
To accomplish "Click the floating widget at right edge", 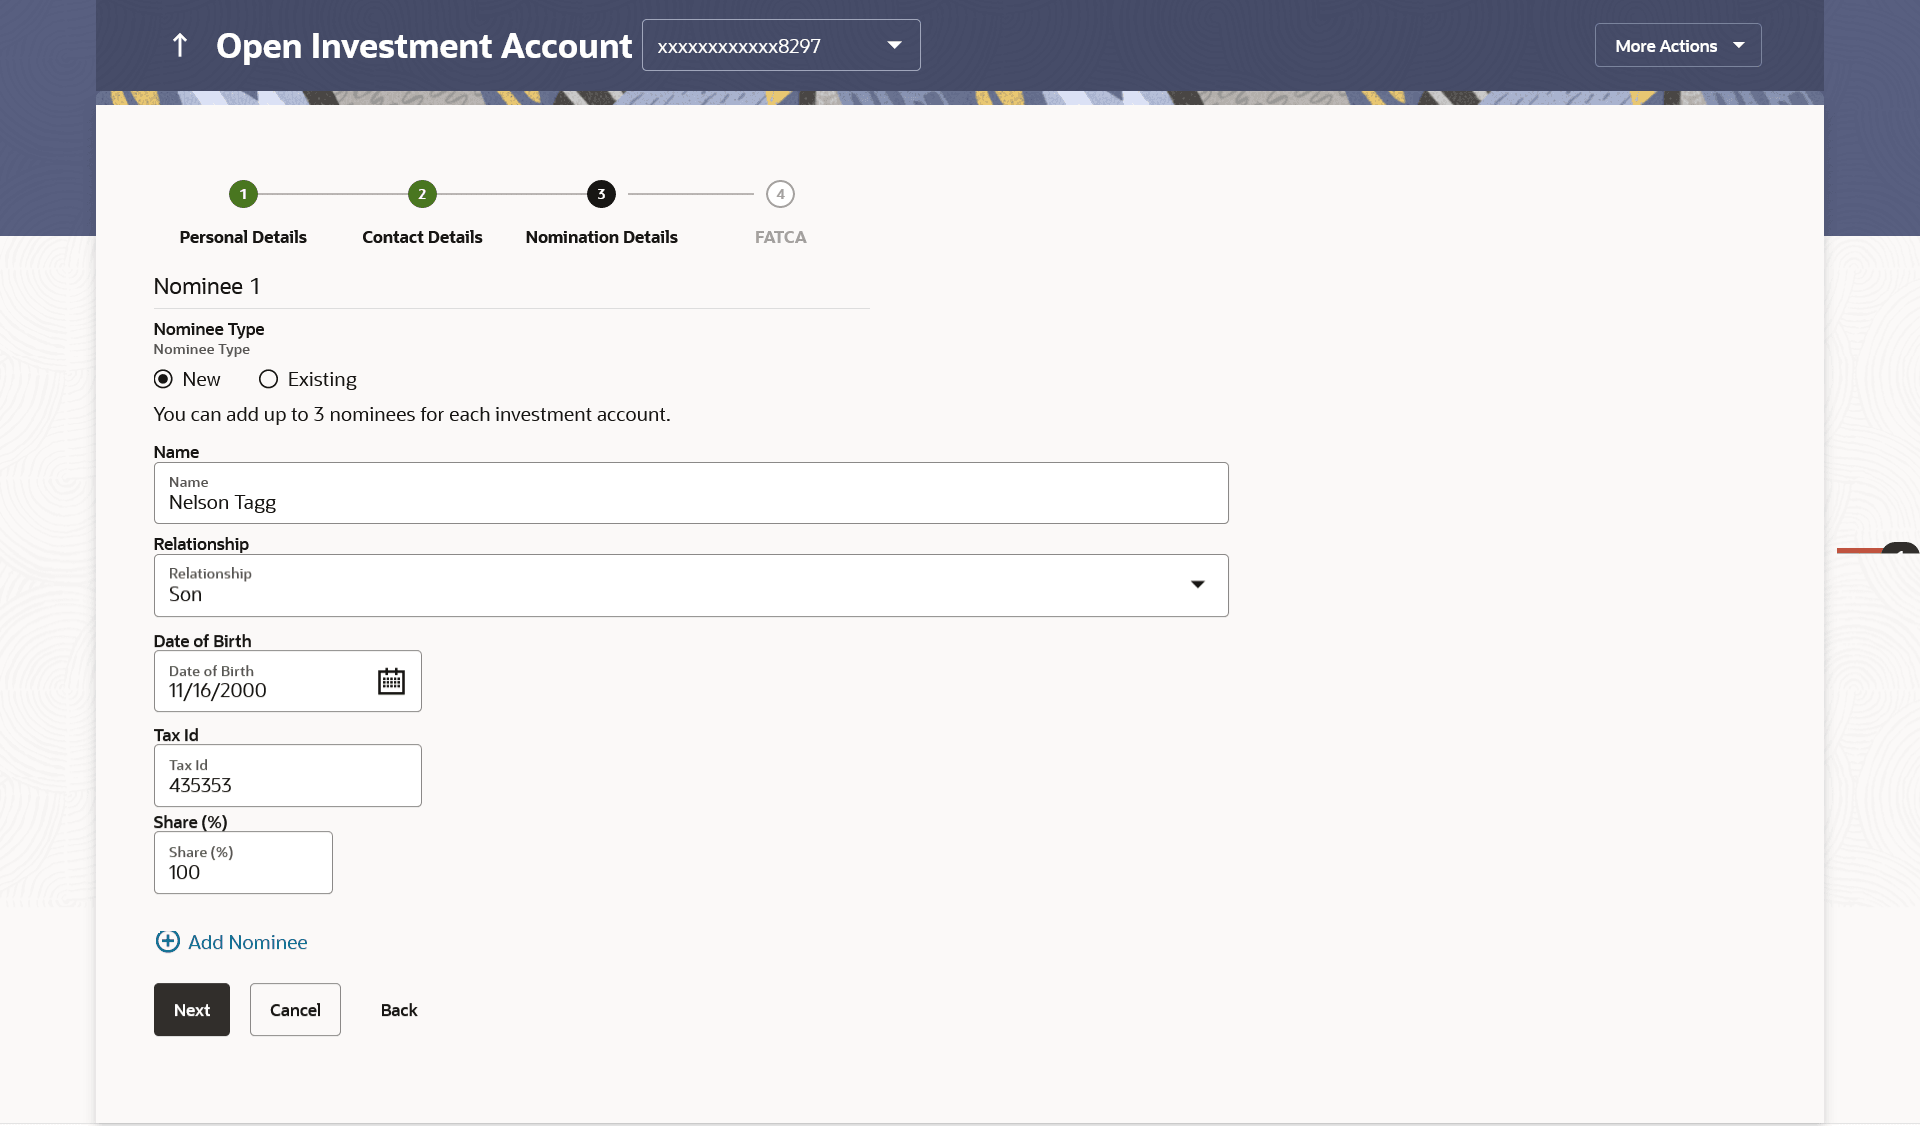I will (x=1897, y=549).
